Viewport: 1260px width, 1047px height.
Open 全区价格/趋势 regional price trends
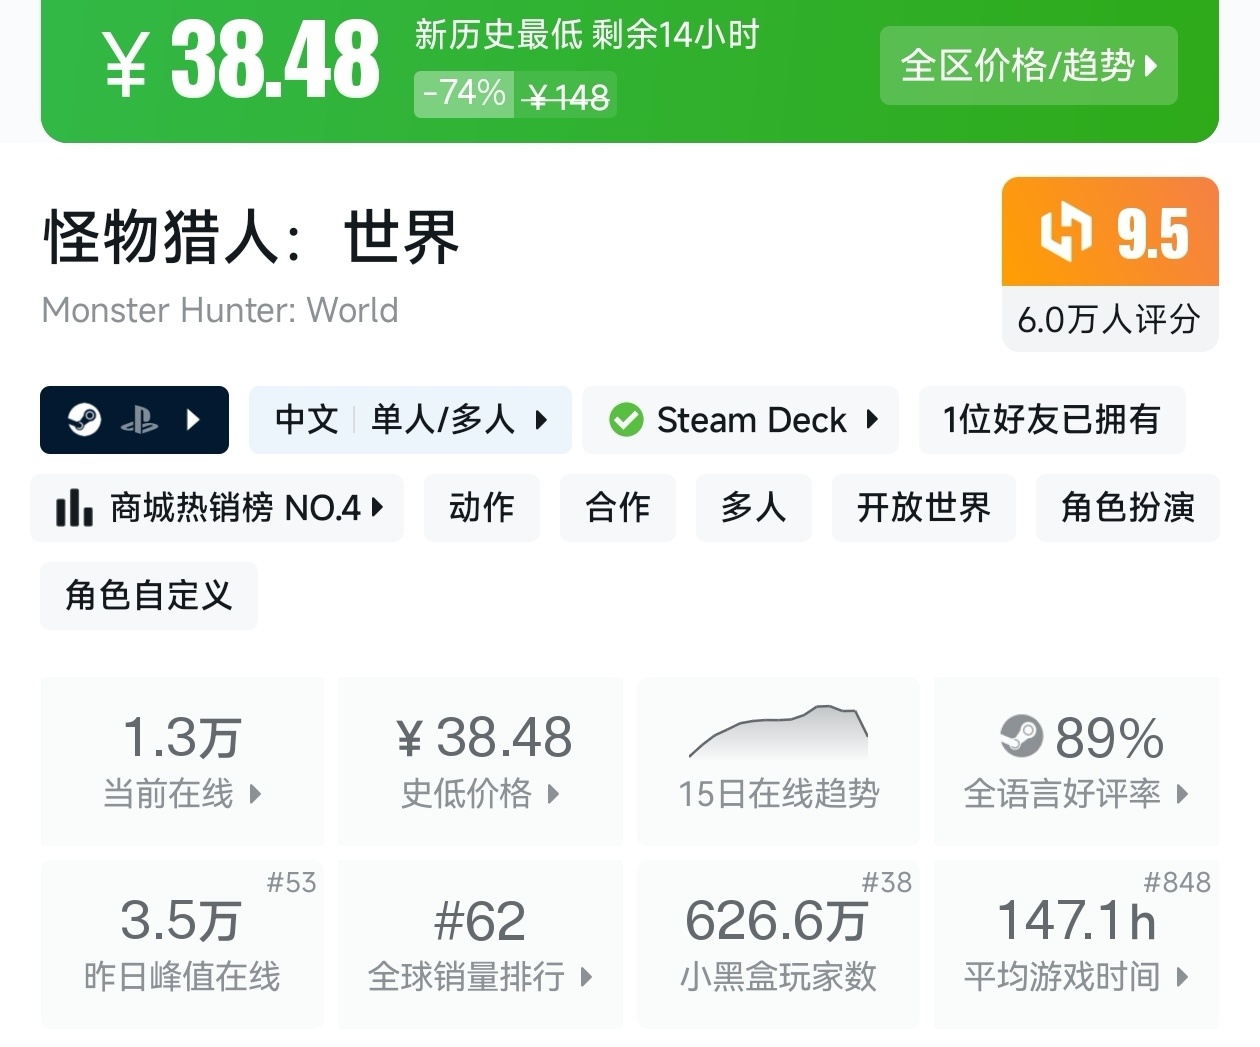coord(1028,66)
